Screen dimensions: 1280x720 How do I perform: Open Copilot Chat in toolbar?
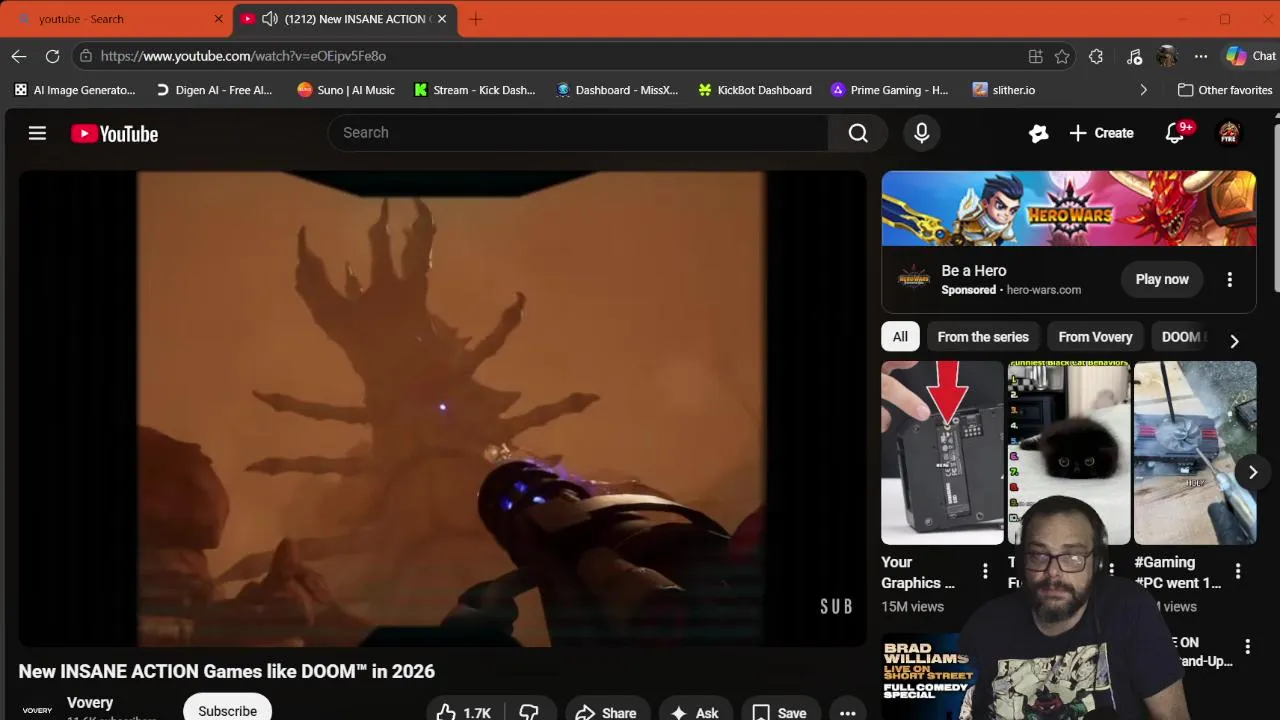(x=1250, y=56)
